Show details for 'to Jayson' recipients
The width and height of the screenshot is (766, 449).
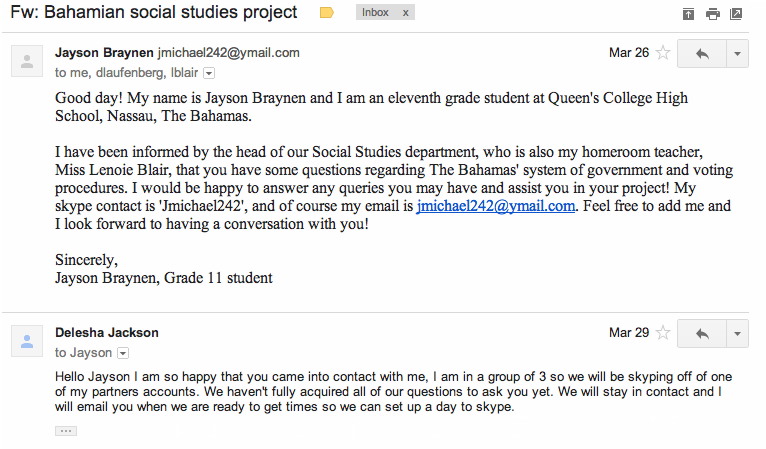coord(123,353)
